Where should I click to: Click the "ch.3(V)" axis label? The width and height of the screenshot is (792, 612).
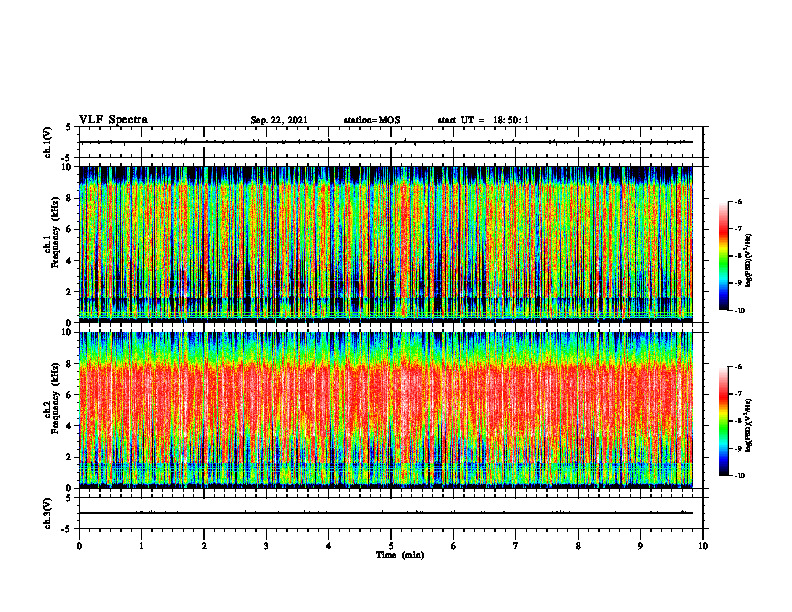click(x=48, y=513)
